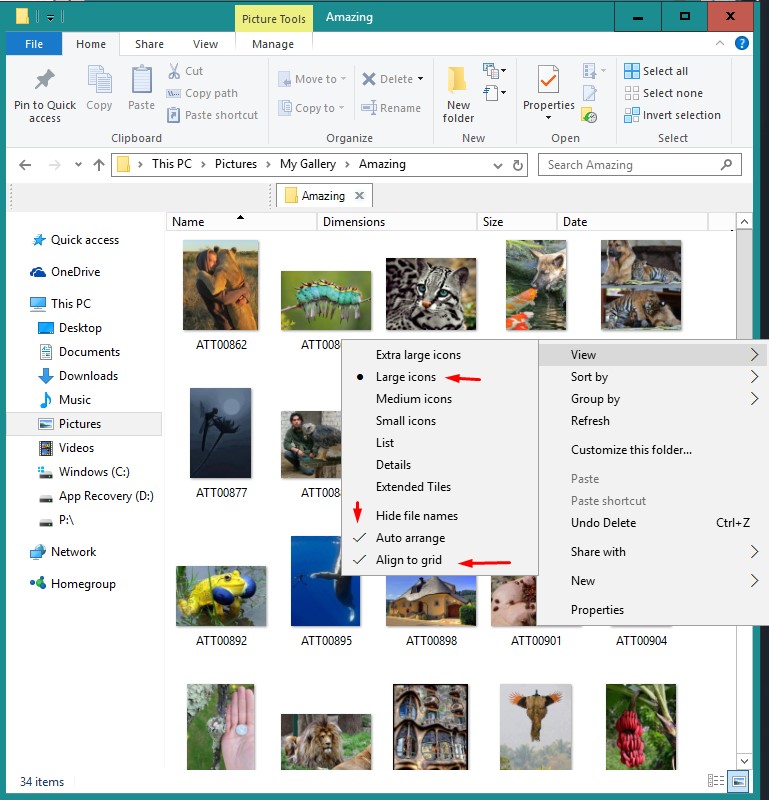Click the New folder icon
Image resolution: width=769 pixels, height=800 pixels.
[457, 81]
